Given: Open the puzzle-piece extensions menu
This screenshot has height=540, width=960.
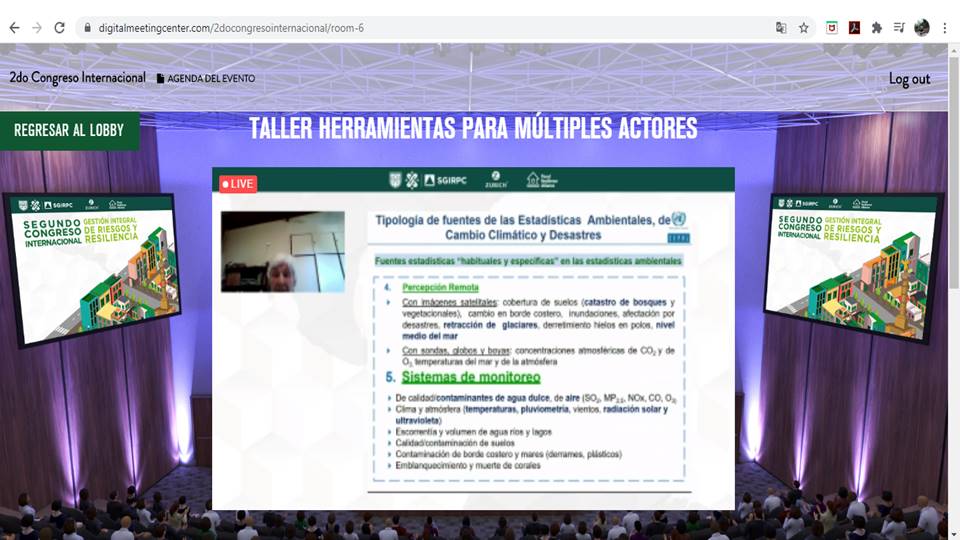Looking at the screenshot, I should (877, 28).
